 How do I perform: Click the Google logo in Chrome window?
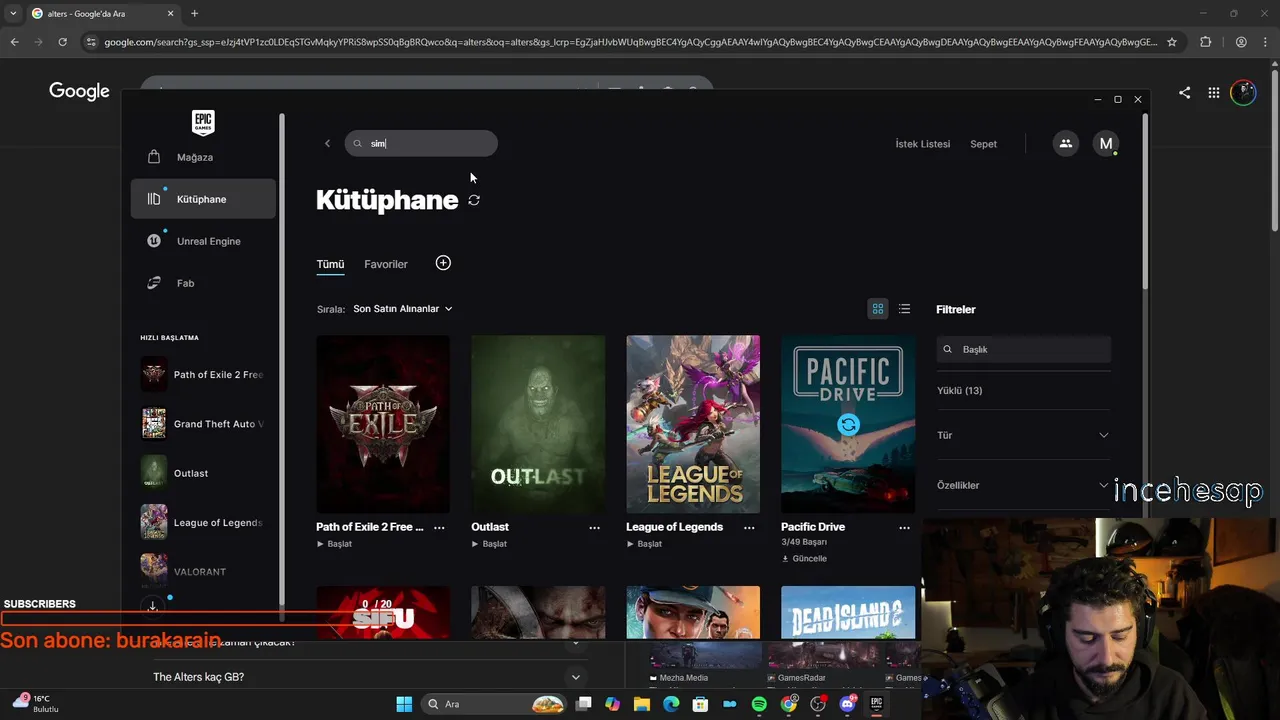coord(79,92)
